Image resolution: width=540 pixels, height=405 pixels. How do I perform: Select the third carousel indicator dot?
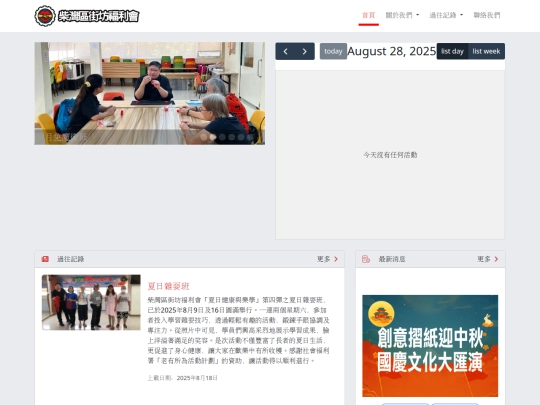pos(222,137)
